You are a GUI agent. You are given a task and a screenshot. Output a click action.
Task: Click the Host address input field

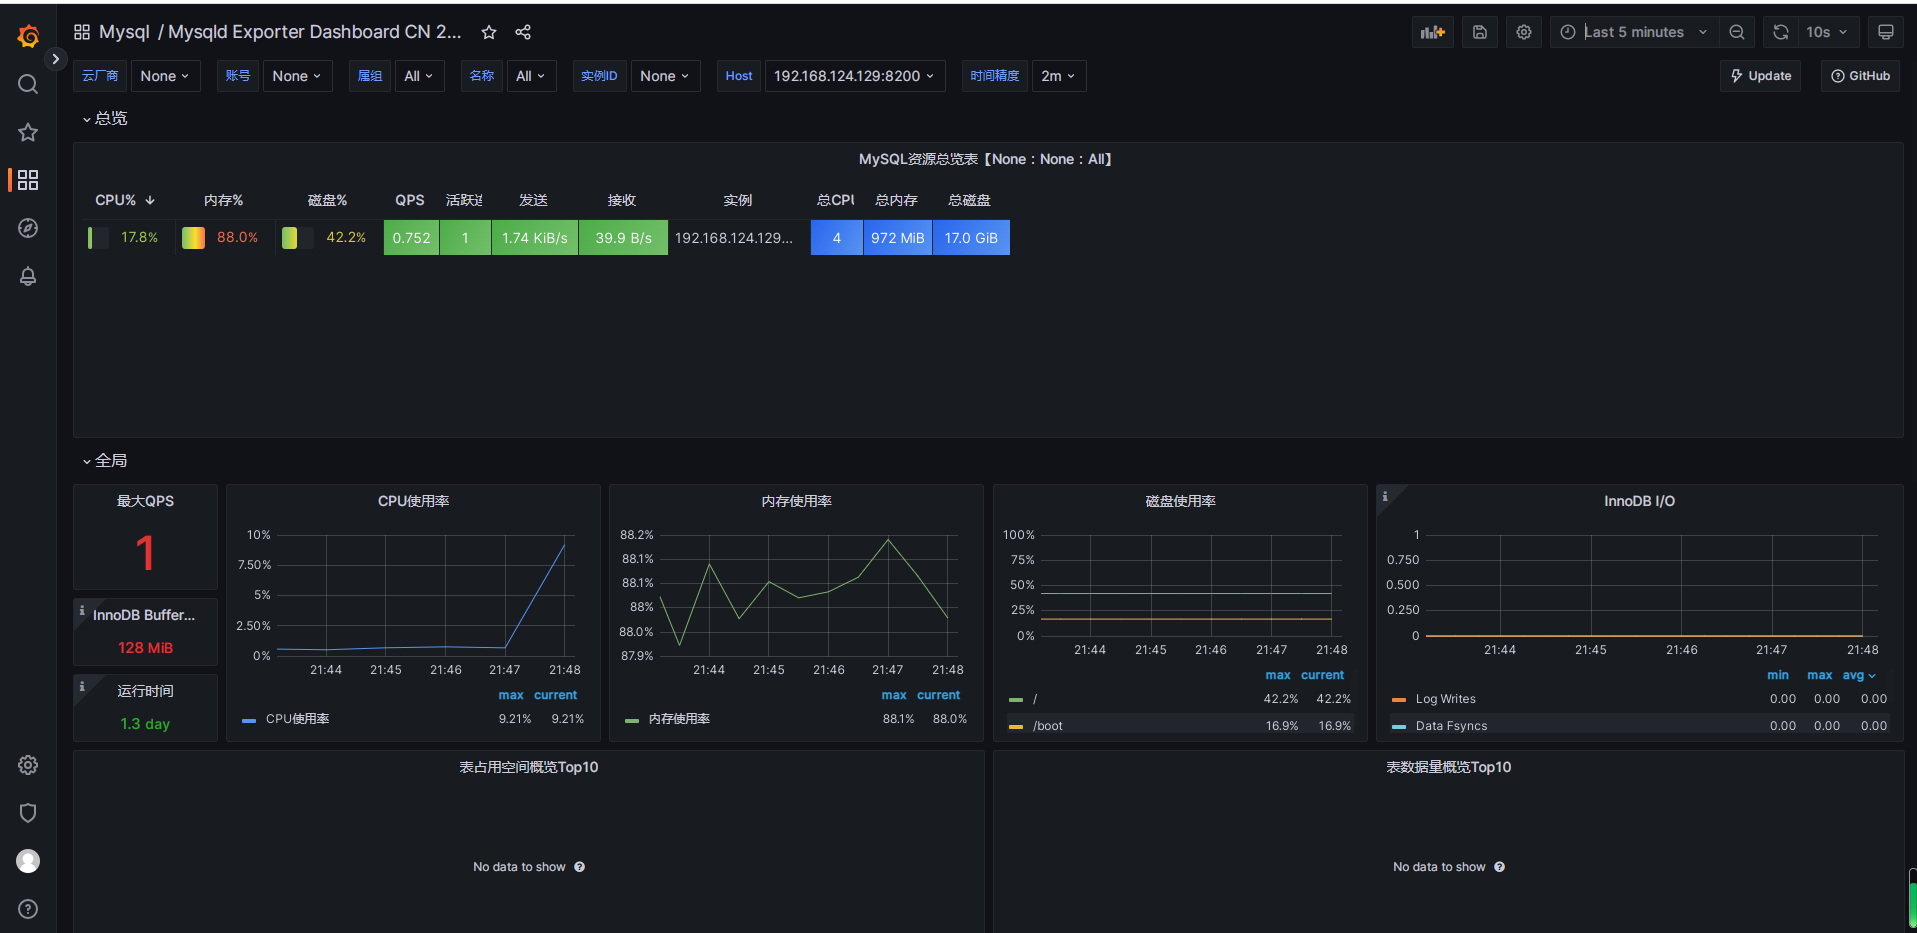(850, 75)
